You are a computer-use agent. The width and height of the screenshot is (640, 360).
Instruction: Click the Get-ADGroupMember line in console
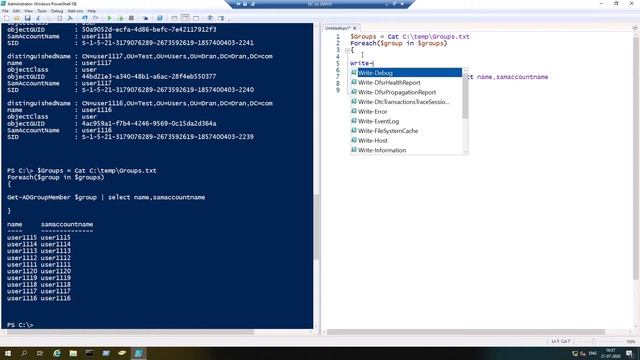106,198
